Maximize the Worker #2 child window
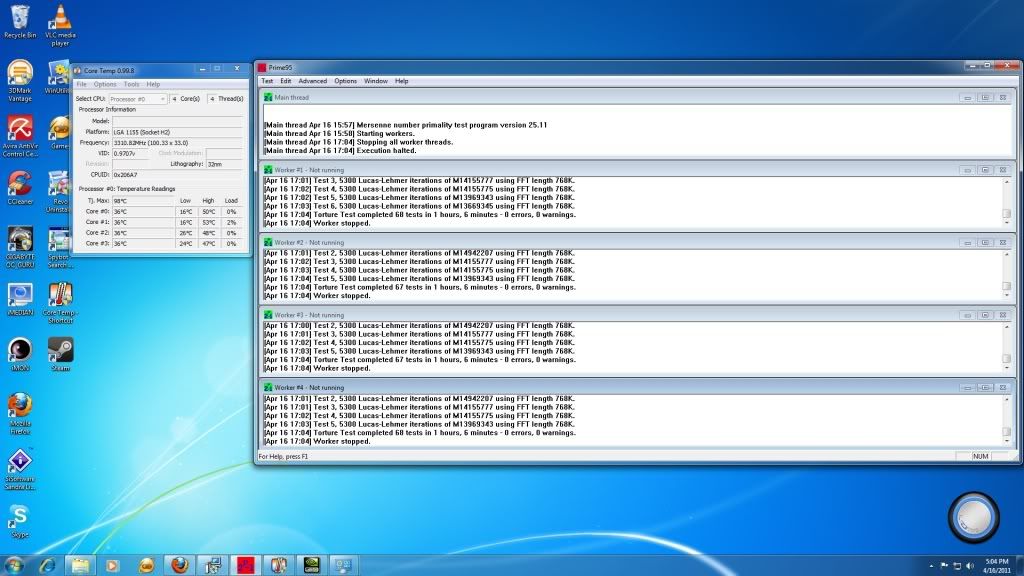The image size is (1024, 576). (x=985, y=242)
